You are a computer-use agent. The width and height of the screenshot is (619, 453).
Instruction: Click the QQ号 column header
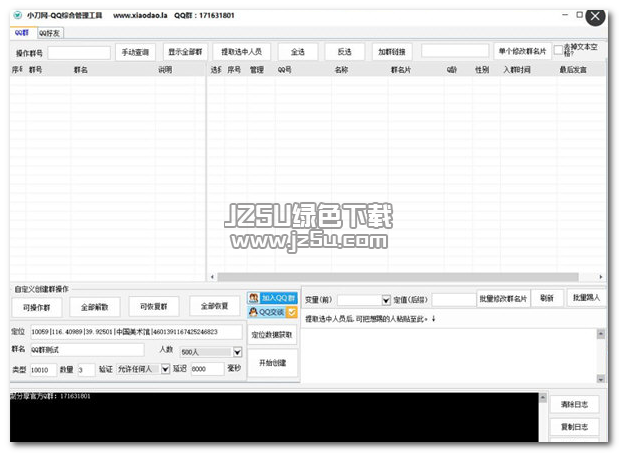click(x=284, y=70)
